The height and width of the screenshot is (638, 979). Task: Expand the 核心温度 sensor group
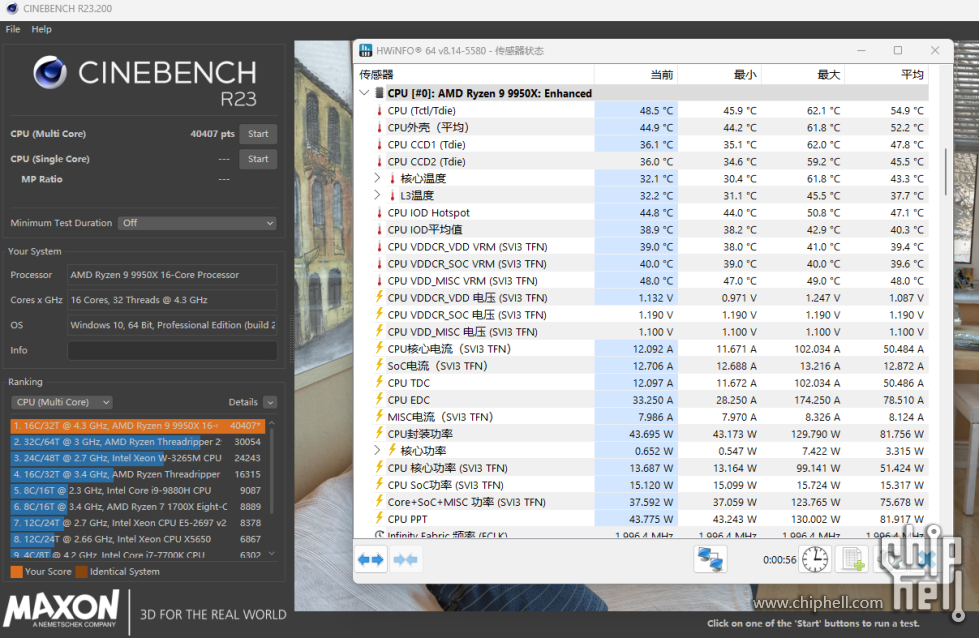(377, 178)
